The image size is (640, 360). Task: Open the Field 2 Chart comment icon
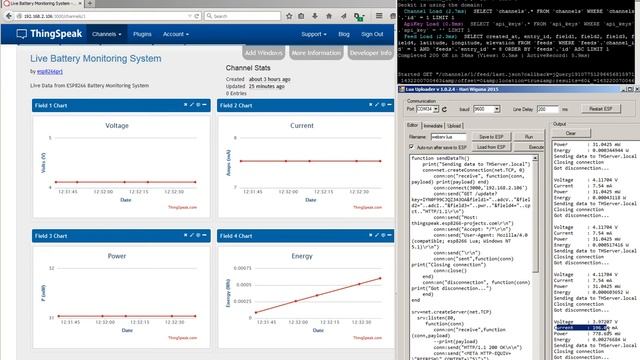(383, 105)
